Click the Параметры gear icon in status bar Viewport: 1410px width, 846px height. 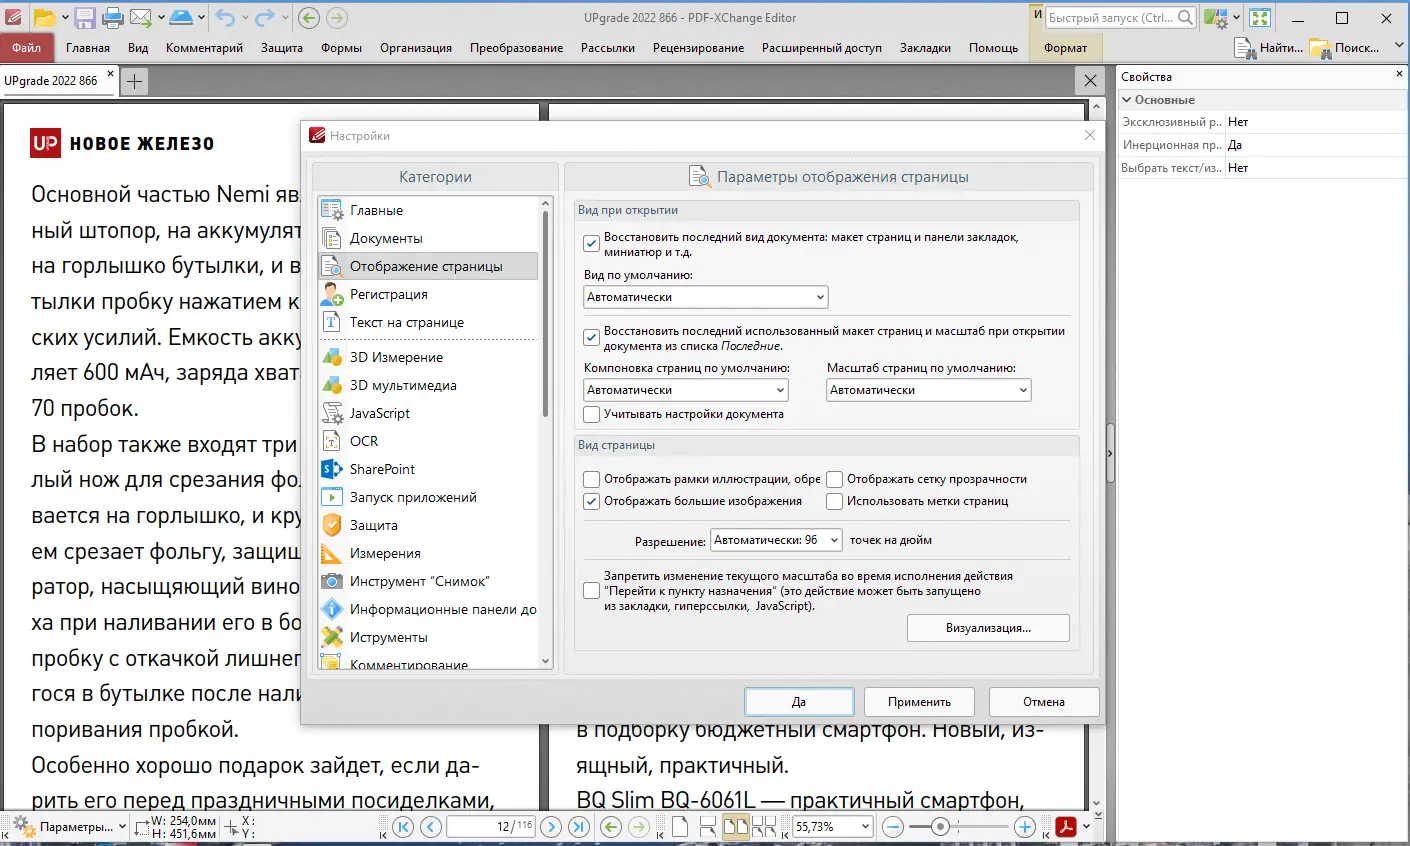[23, 827]
